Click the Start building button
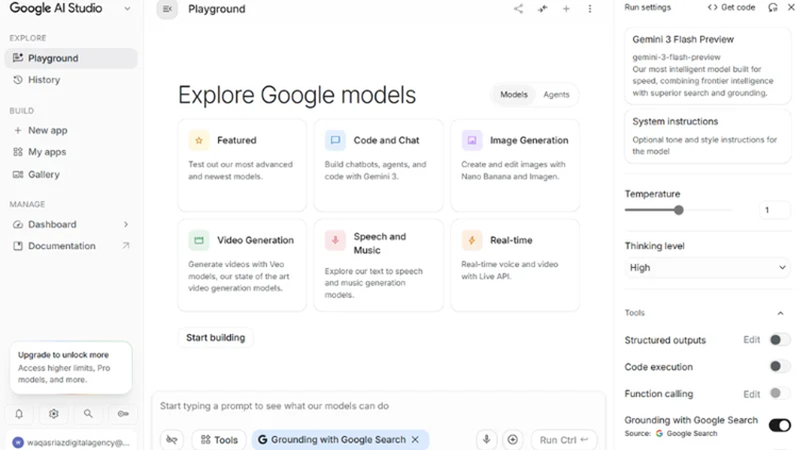800x450 pixels. point(215,338)
